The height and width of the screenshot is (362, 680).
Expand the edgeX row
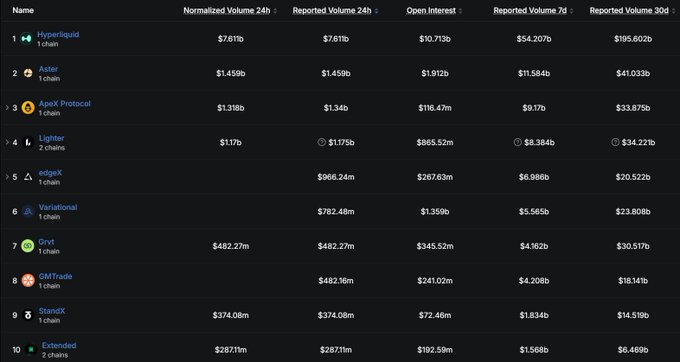[7, 177]
